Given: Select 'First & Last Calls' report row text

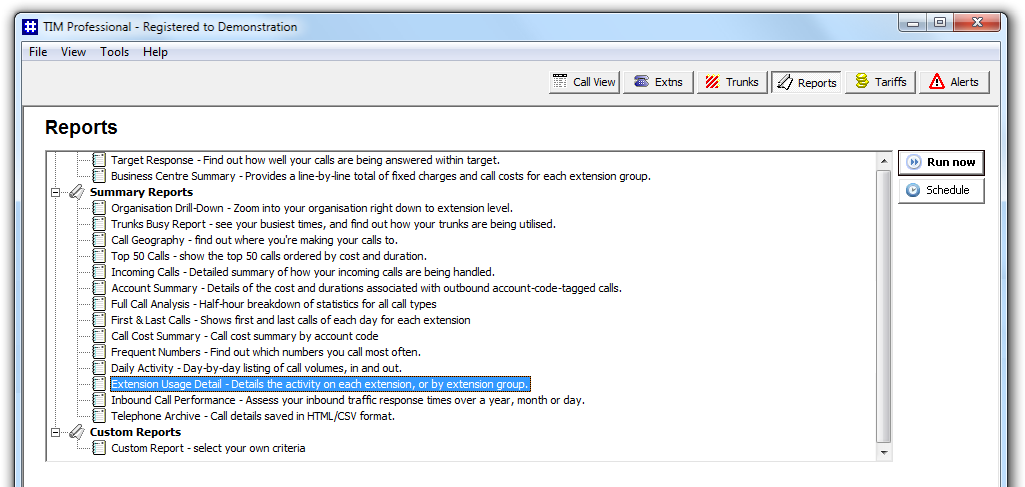Looking at the screenshot, I should [290, 320].
